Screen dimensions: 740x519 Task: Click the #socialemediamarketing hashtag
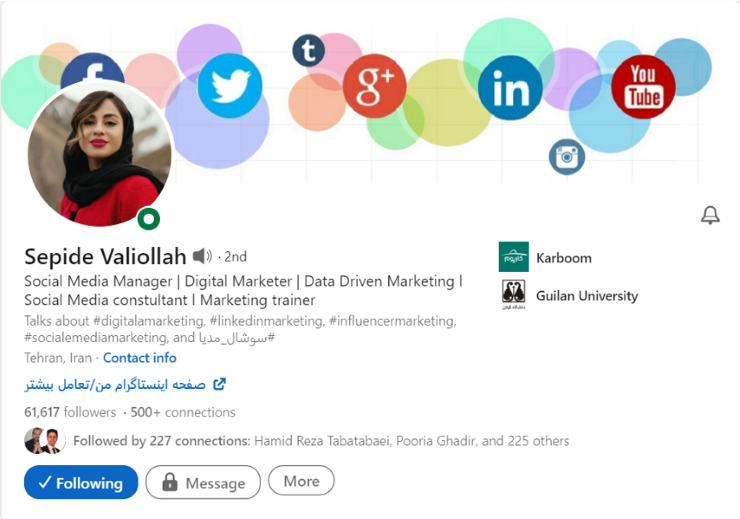pyautogui.click(x=95, y=338)
